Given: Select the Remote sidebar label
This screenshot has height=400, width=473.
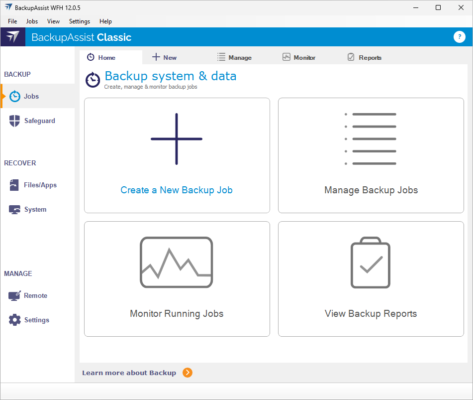Looking at the screenshot, I should [x=36, y=296].
